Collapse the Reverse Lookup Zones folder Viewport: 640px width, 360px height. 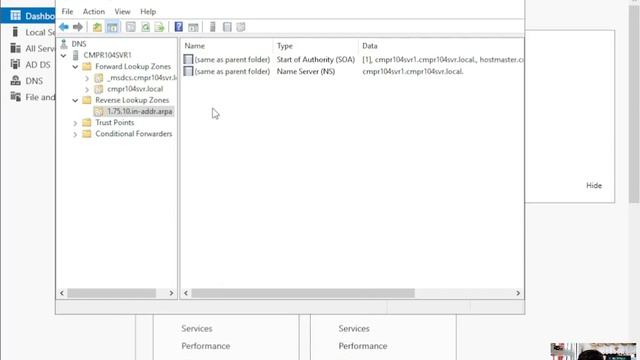pos(75,100)
